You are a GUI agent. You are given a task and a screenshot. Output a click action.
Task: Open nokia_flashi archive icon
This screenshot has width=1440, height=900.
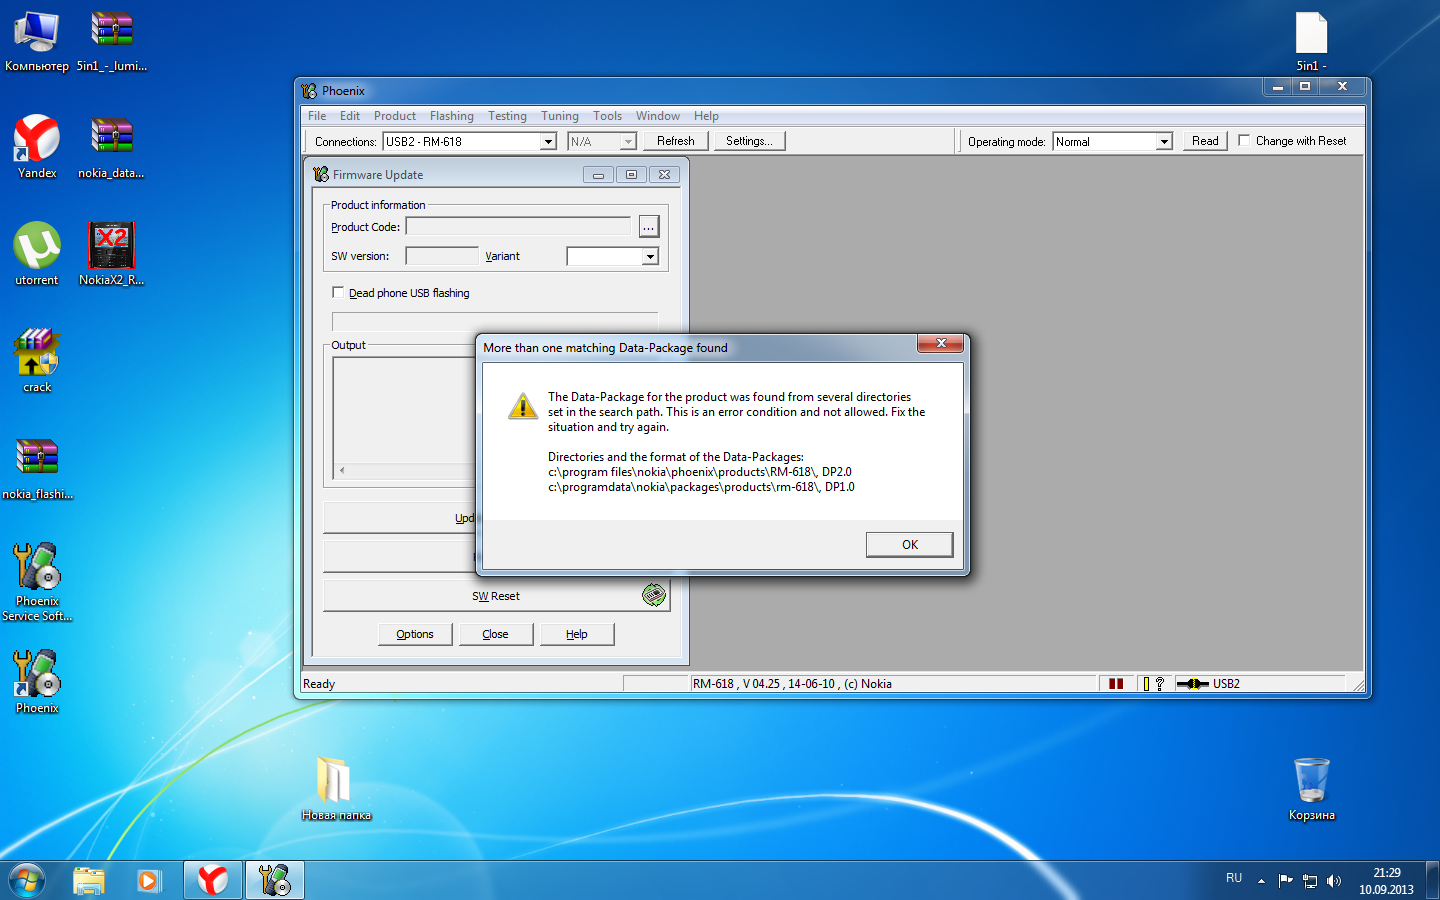tap(37, 468)
